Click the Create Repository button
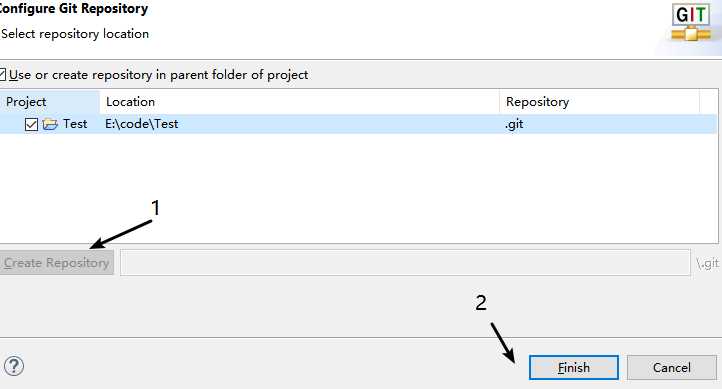This screenshot has height=389, width=722. (57, 263)
